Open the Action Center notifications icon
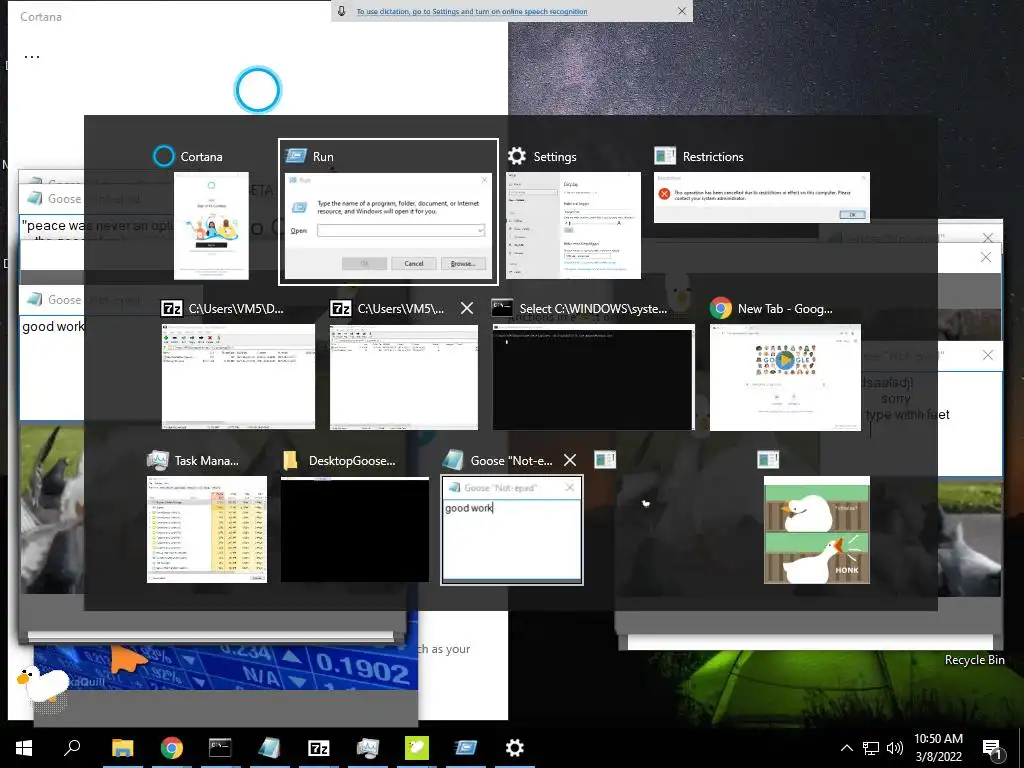This screenshot has height=768, width=1024. pos(993,749)
